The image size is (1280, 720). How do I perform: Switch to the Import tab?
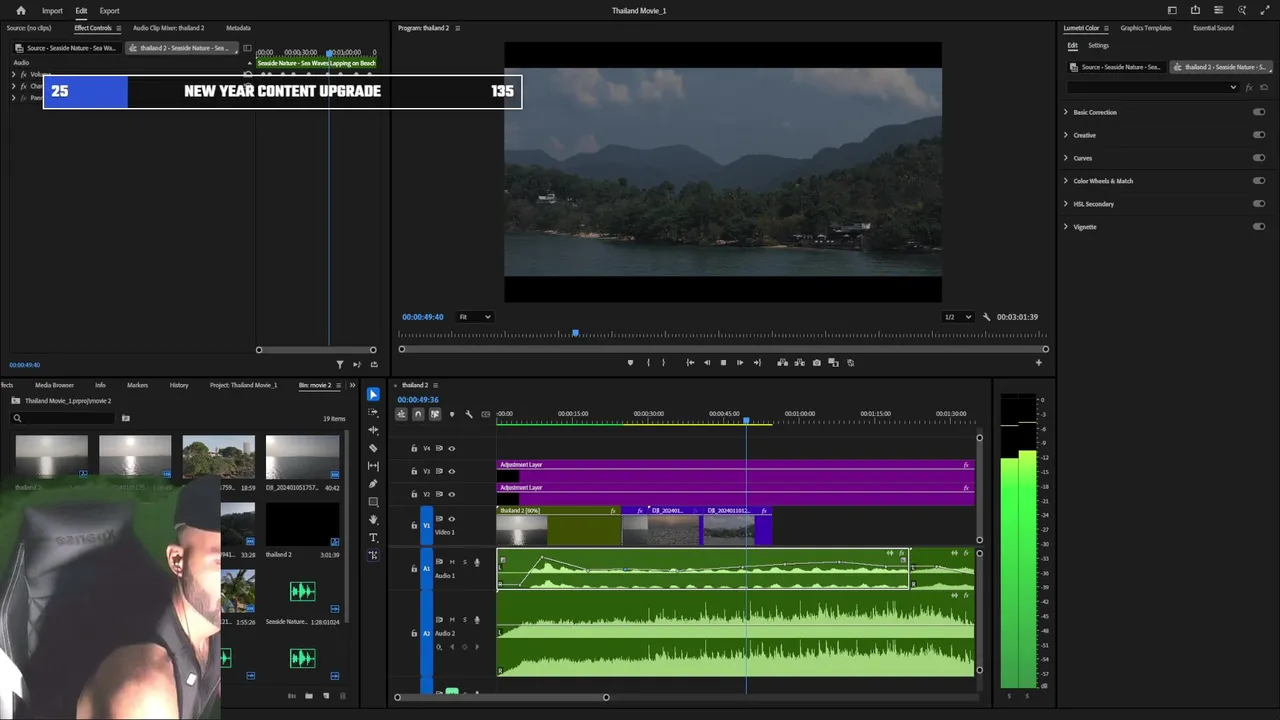coord(52,11)
